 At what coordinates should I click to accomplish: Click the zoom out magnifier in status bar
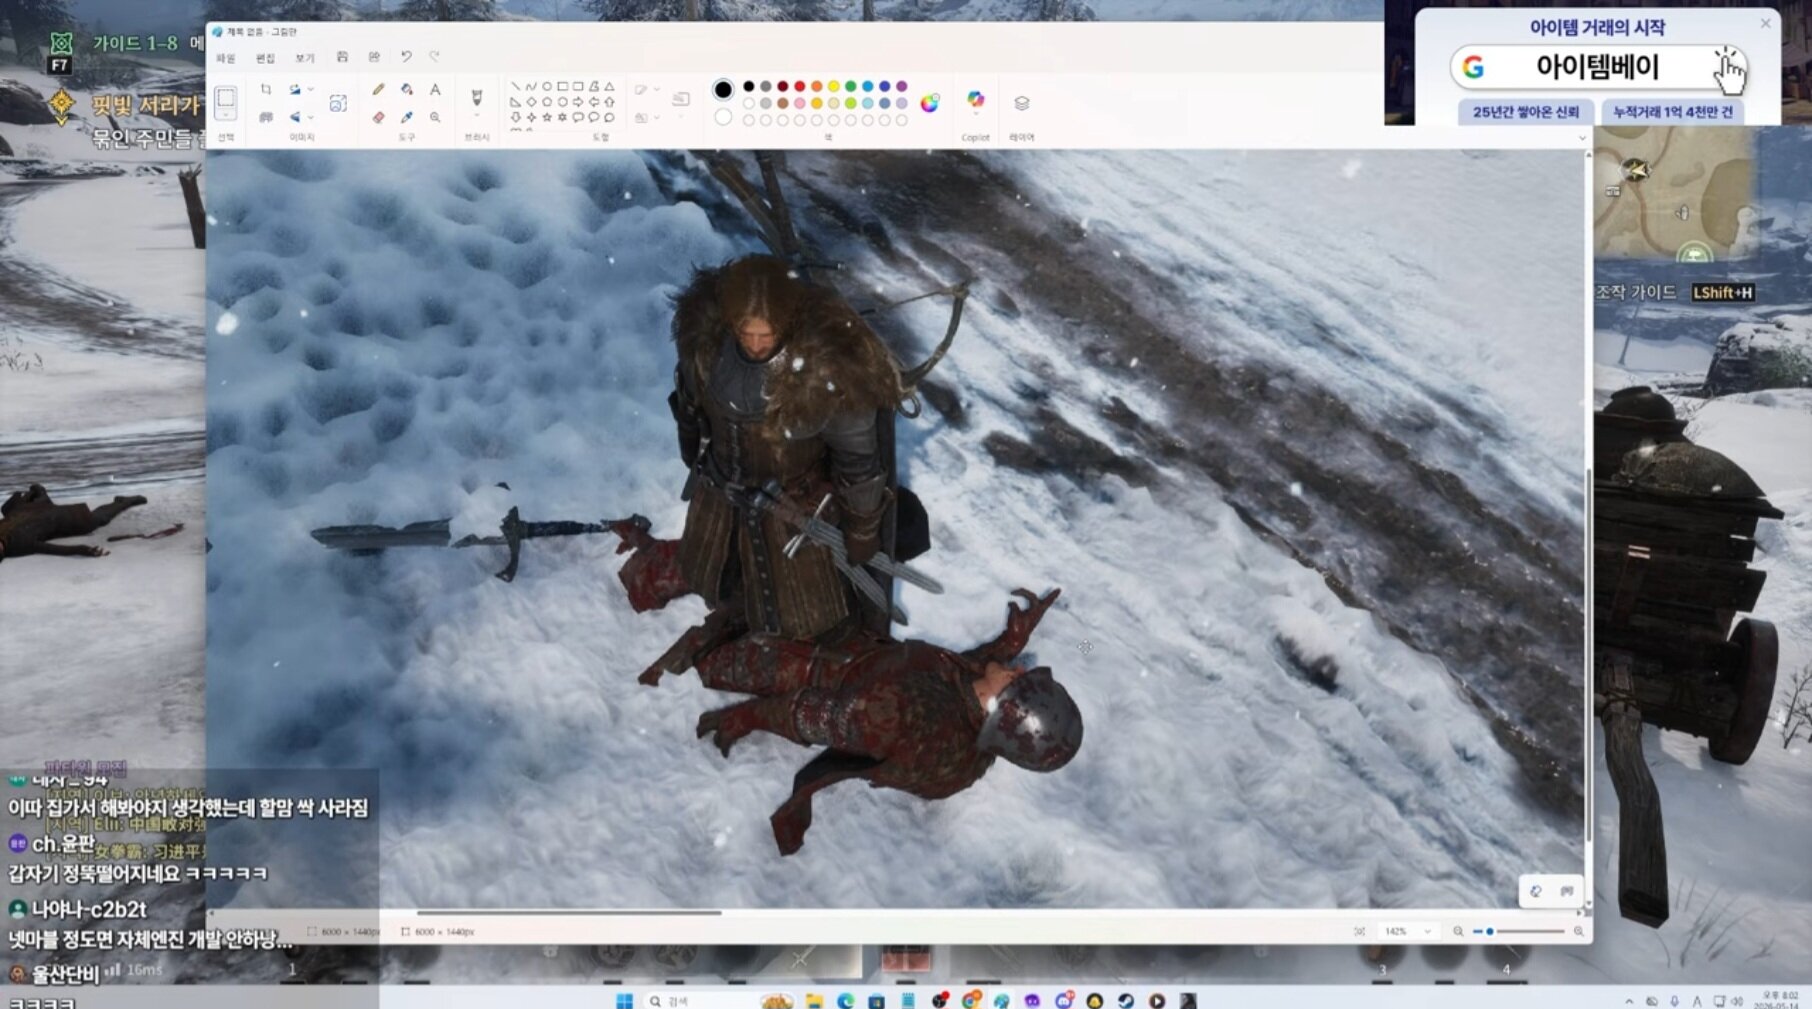[1458, 931]
